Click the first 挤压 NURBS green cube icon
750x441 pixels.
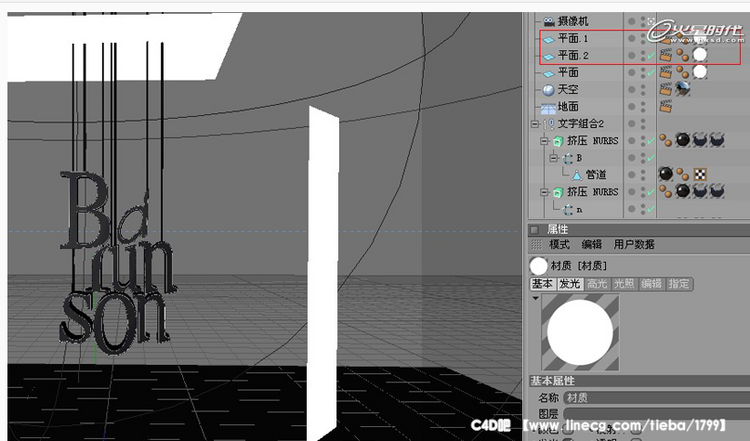point(558,141)
